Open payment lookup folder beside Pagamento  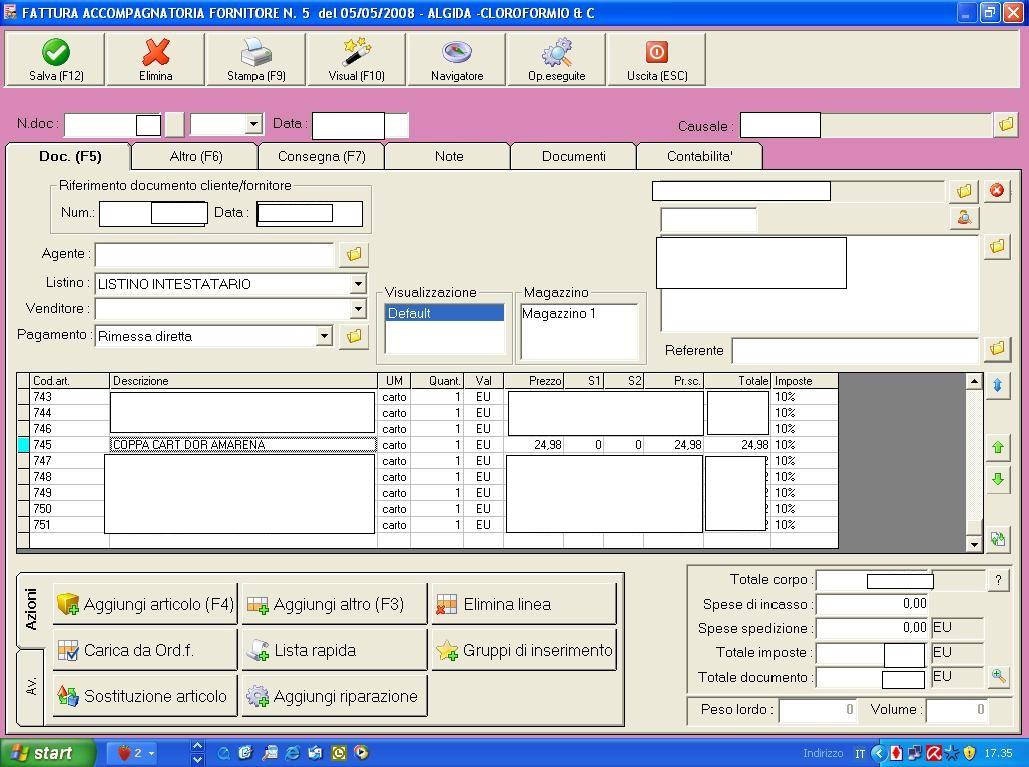point(354,337)
